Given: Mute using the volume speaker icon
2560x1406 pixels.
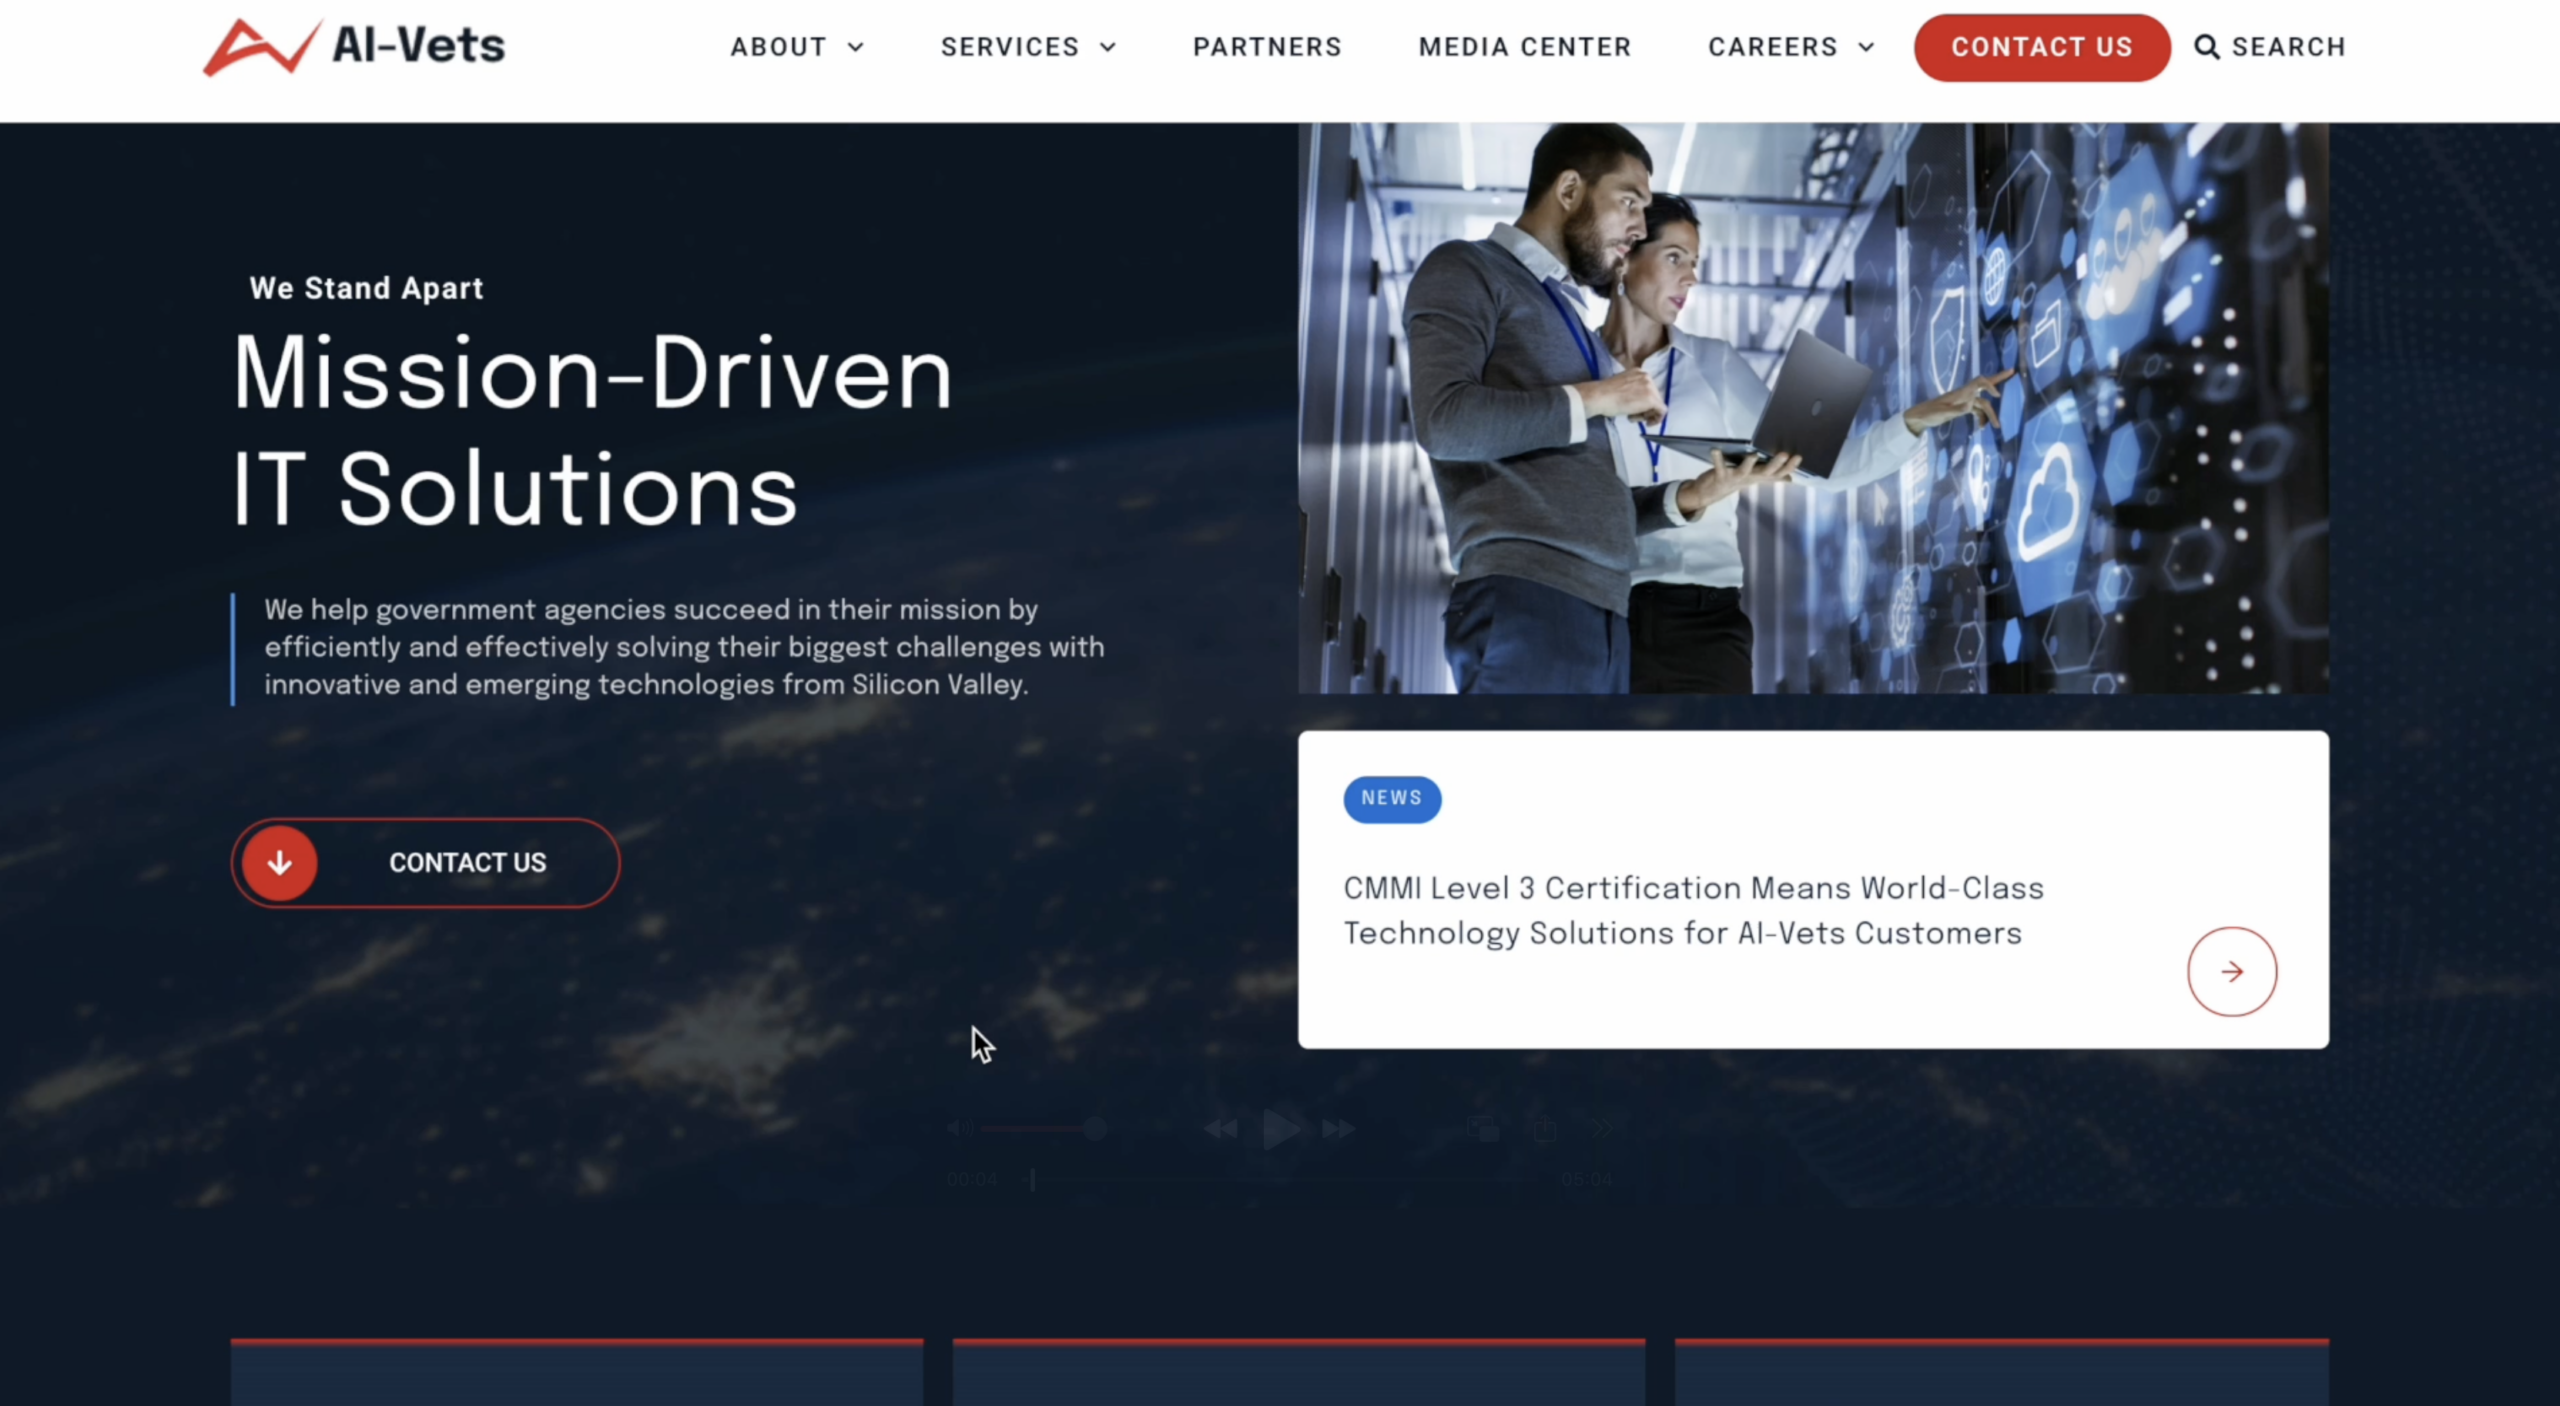Looking at the screenshot, I should (959, 1129).
